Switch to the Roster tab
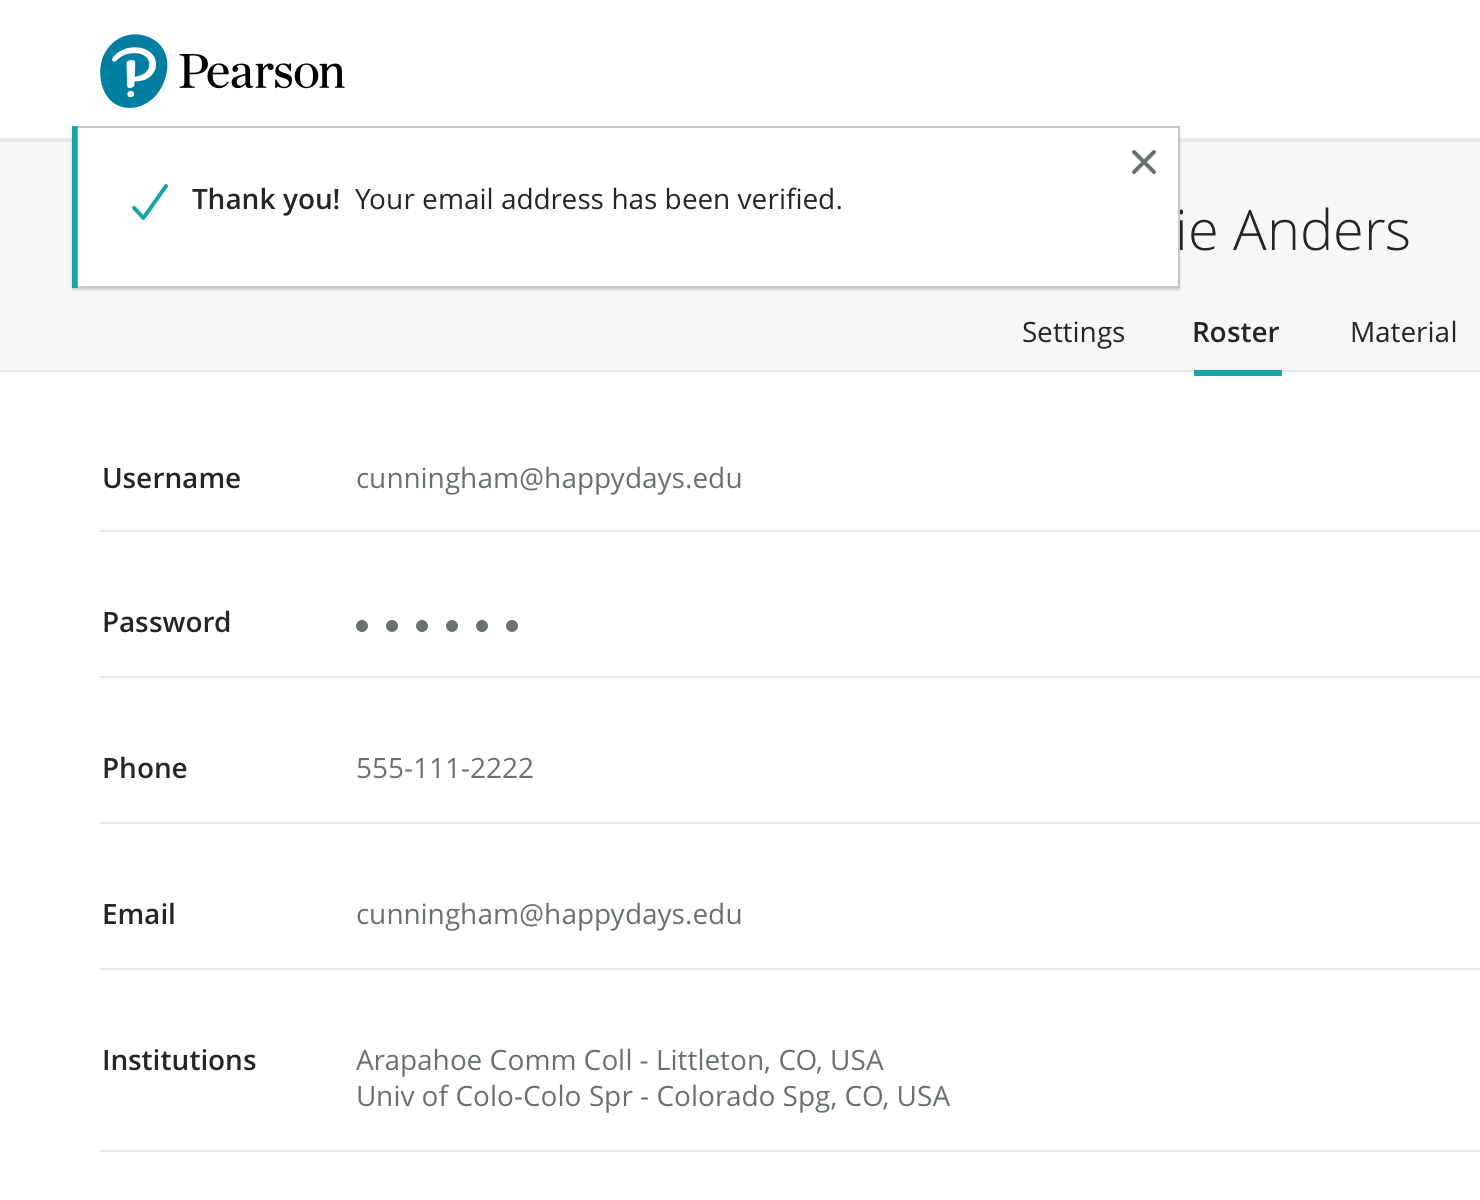Screen dimensions: 1480x1200 [x=1235, y=332]
